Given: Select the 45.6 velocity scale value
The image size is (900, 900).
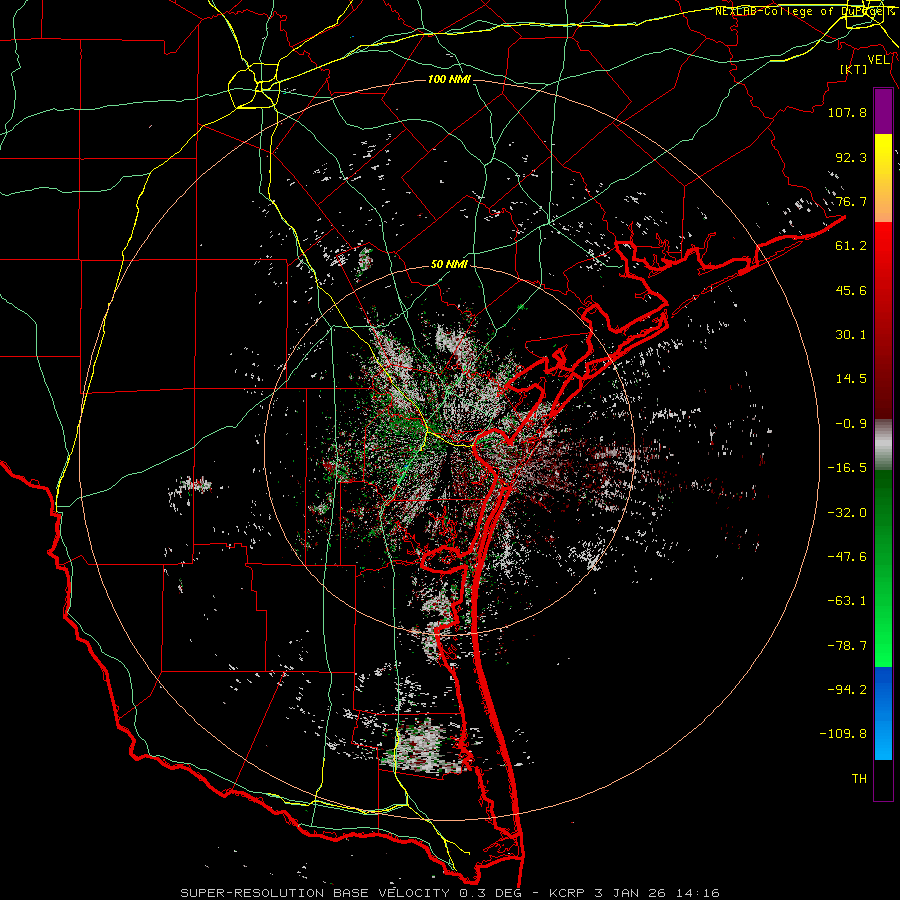Looking at the screenshot, I should pos(851,290).
